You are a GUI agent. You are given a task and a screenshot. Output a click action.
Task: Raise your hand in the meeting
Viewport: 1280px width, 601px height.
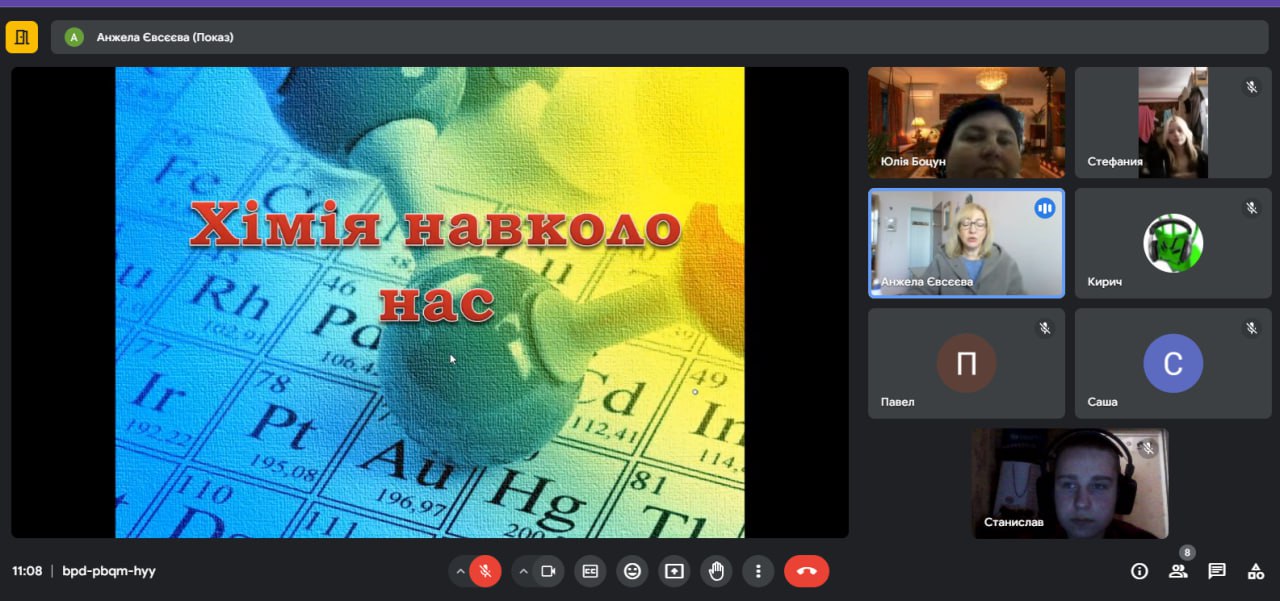point(716,571)
